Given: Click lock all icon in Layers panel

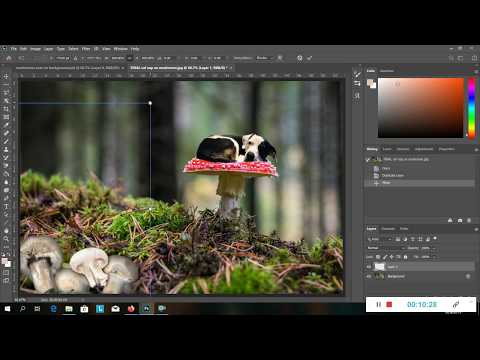Looking at the screenshot, I should 406,257.
